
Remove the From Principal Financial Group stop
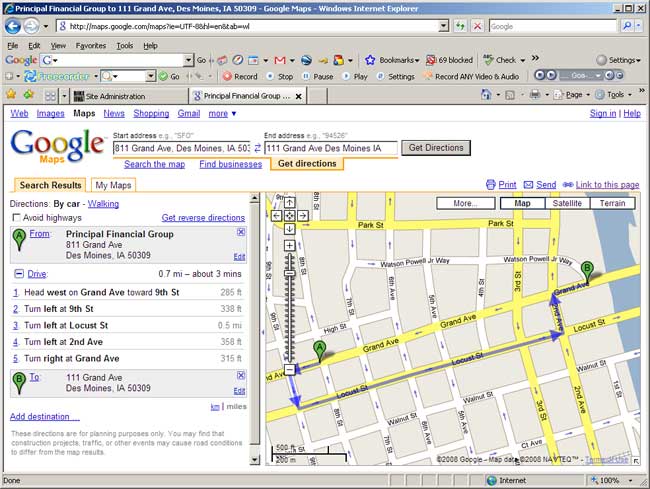[241, 232]
